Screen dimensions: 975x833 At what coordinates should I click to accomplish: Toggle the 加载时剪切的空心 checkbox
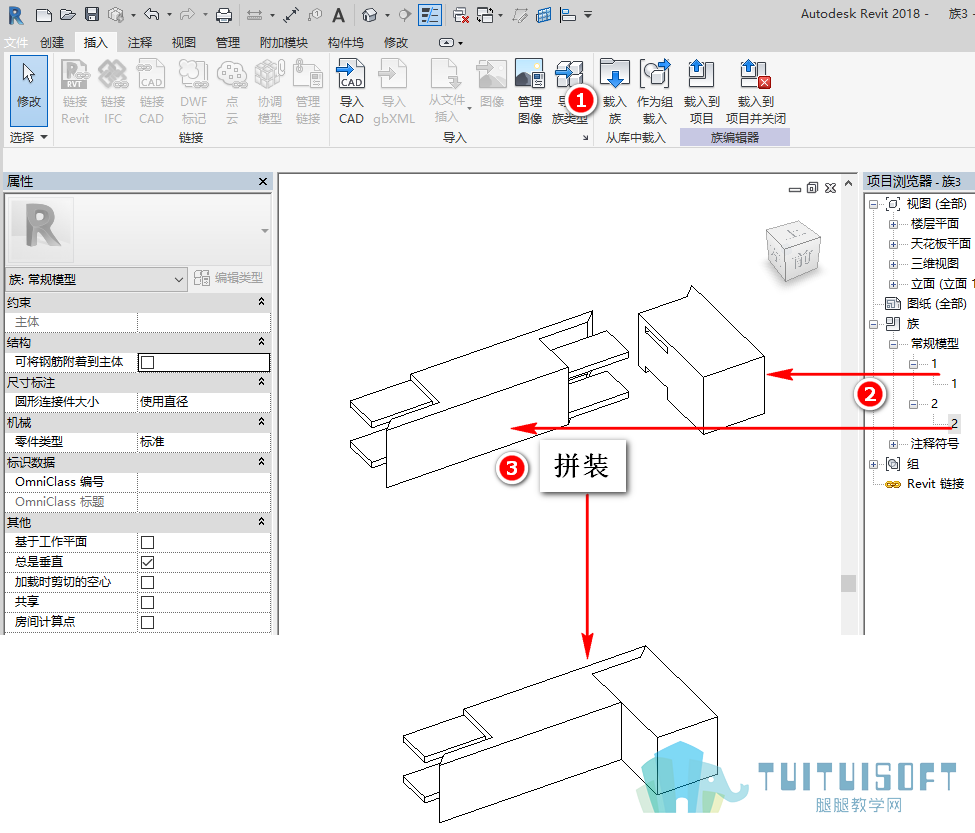tap(147, 582)
